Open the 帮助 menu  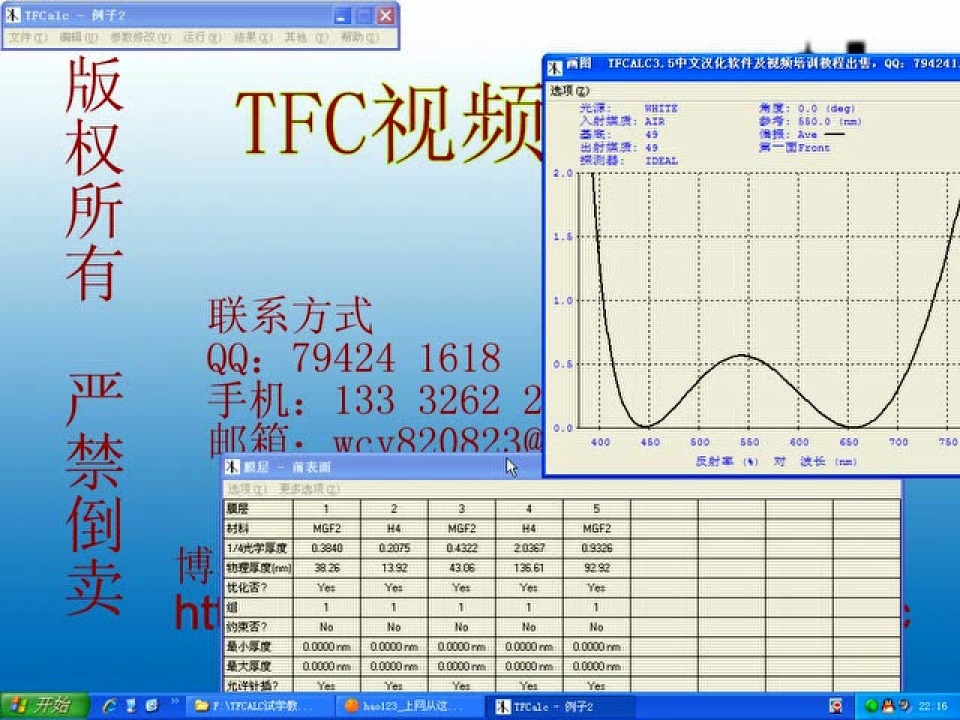pos(360,37)
